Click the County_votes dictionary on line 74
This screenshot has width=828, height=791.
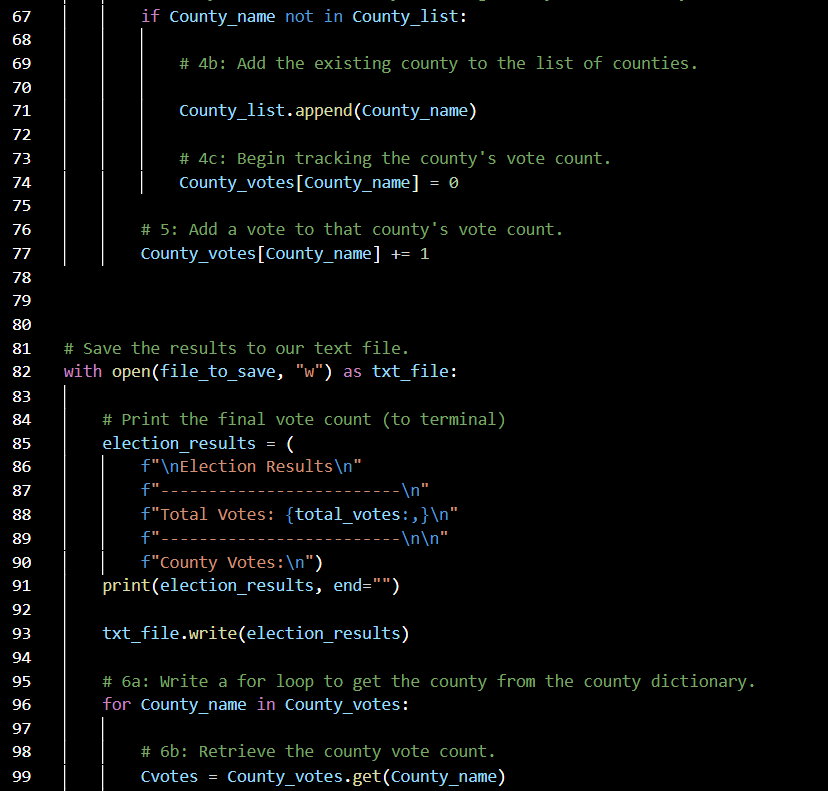pyautogui.click(x=236, y=182)
